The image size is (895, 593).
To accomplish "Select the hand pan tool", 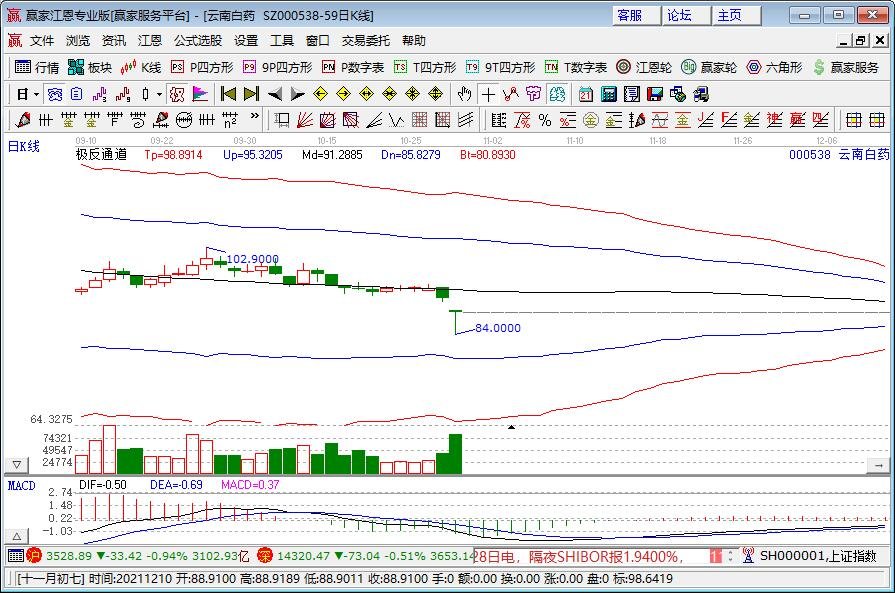I will [464, 94].
